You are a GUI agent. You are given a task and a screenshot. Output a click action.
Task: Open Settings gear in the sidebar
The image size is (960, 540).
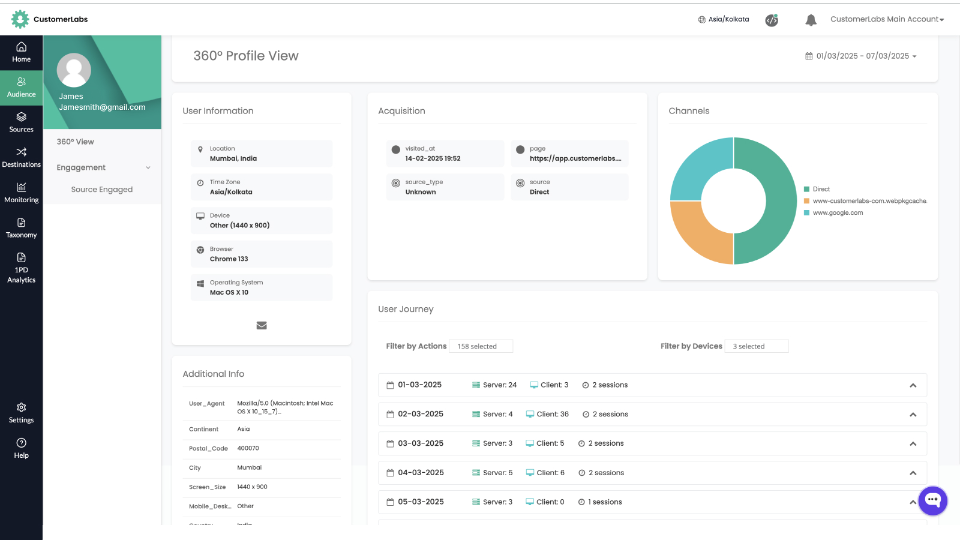21,413
